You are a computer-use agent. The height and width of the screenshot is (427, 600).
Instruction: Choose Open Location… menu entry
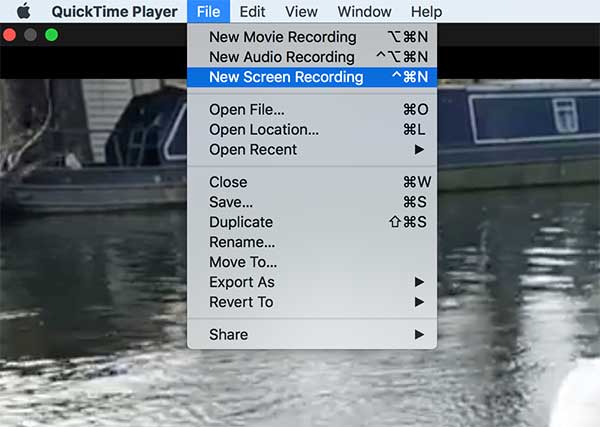click(312, 130)
